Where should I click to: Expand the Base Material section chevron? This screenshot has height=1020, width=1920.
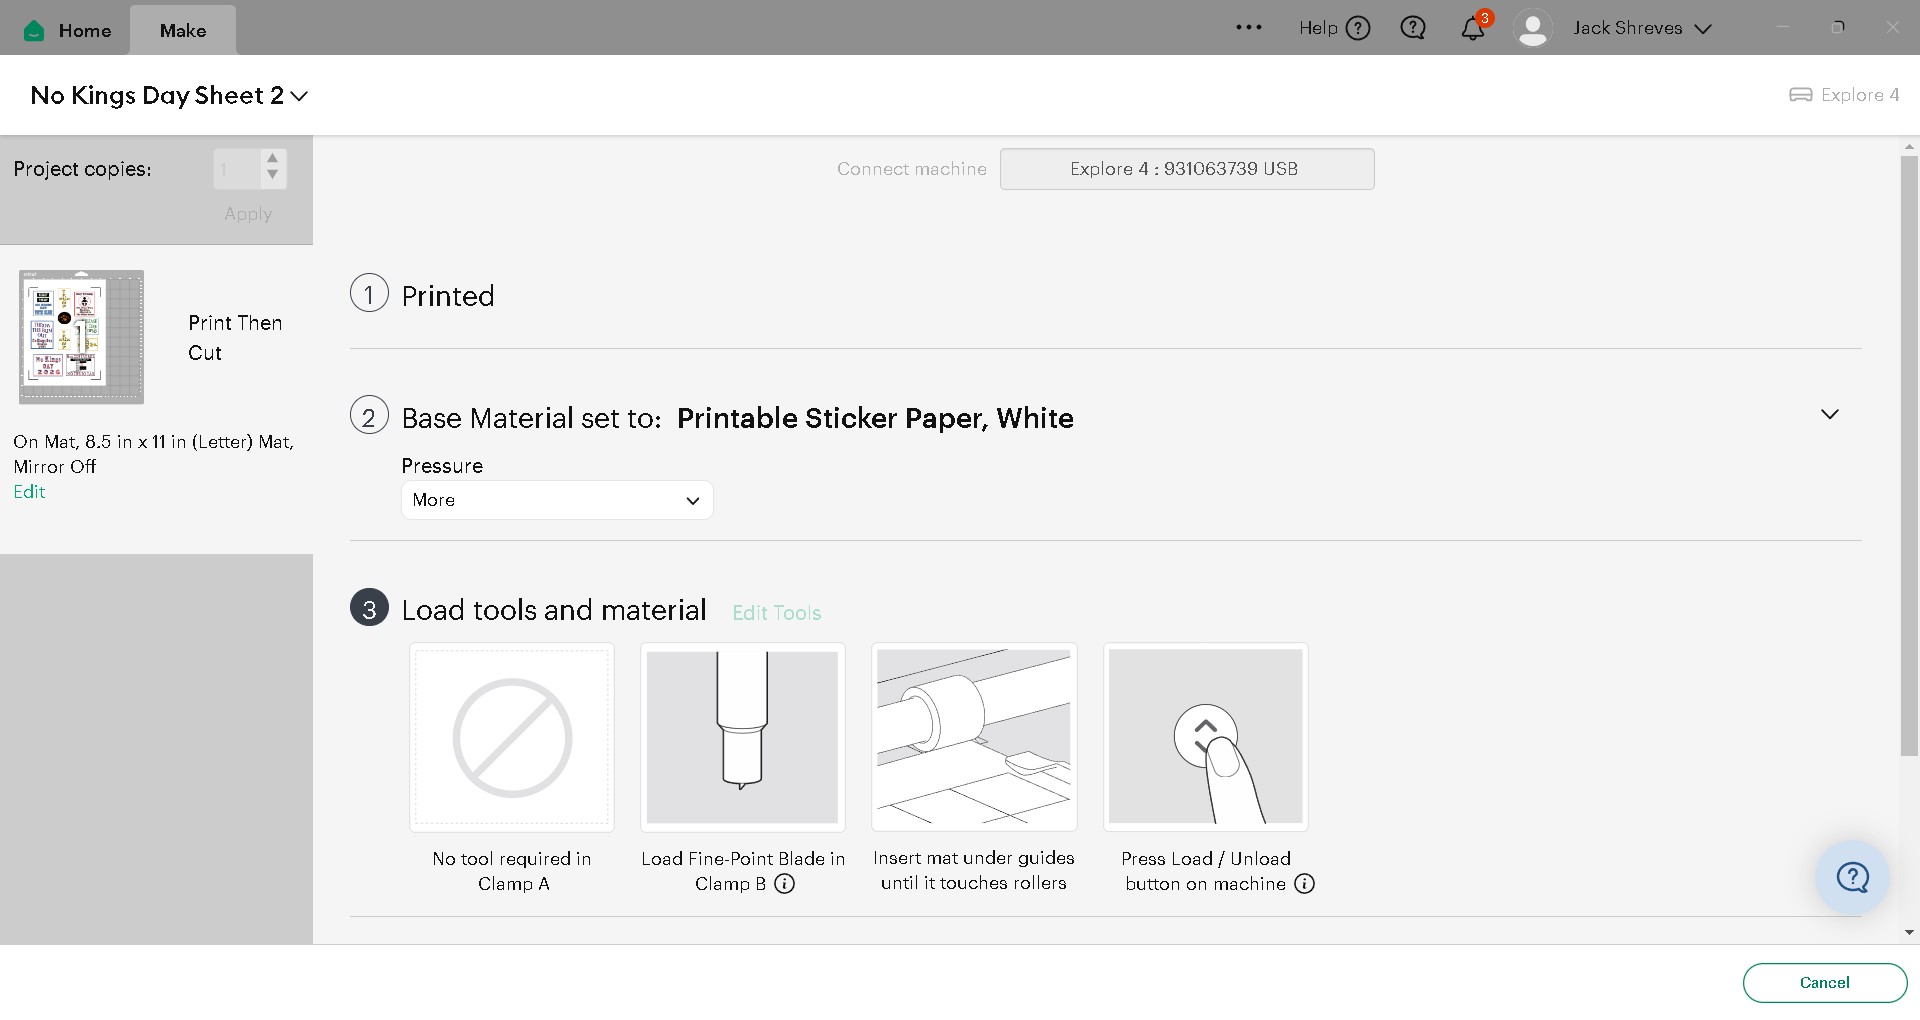[x=1829, y=415]
